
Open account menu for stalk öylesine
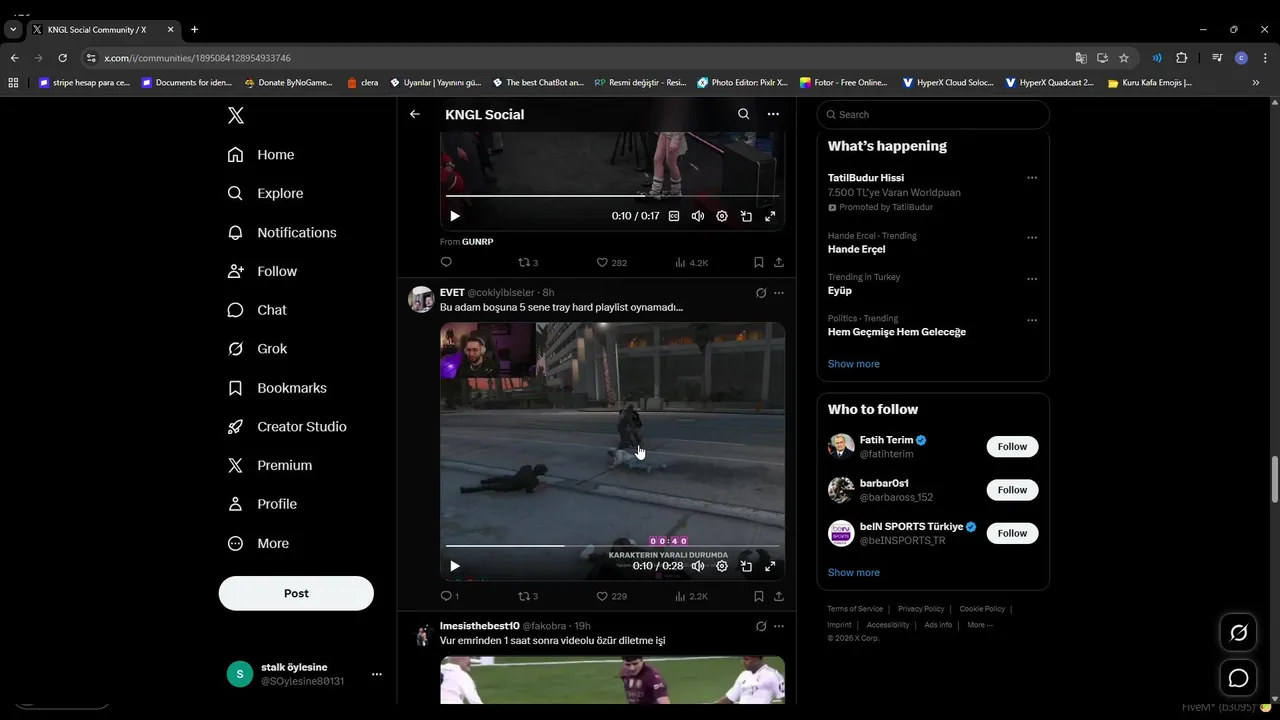click(x=376, y=674)
